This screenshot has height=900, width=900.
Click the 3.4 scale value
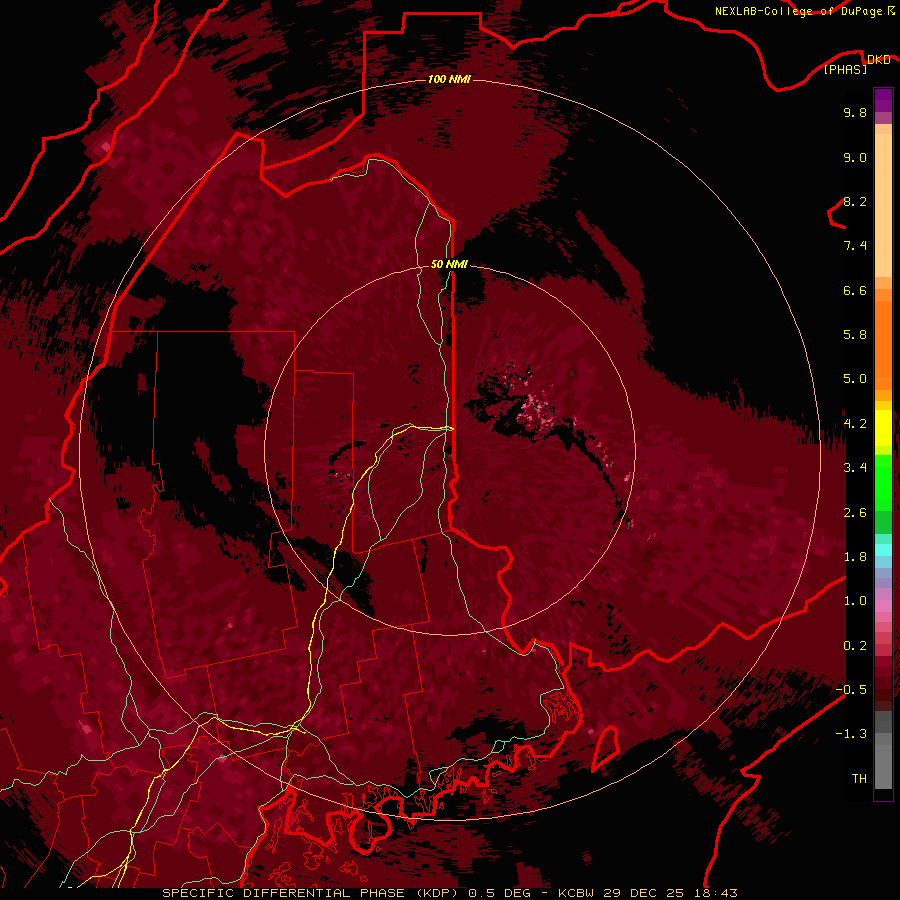(x=855, y=468)
